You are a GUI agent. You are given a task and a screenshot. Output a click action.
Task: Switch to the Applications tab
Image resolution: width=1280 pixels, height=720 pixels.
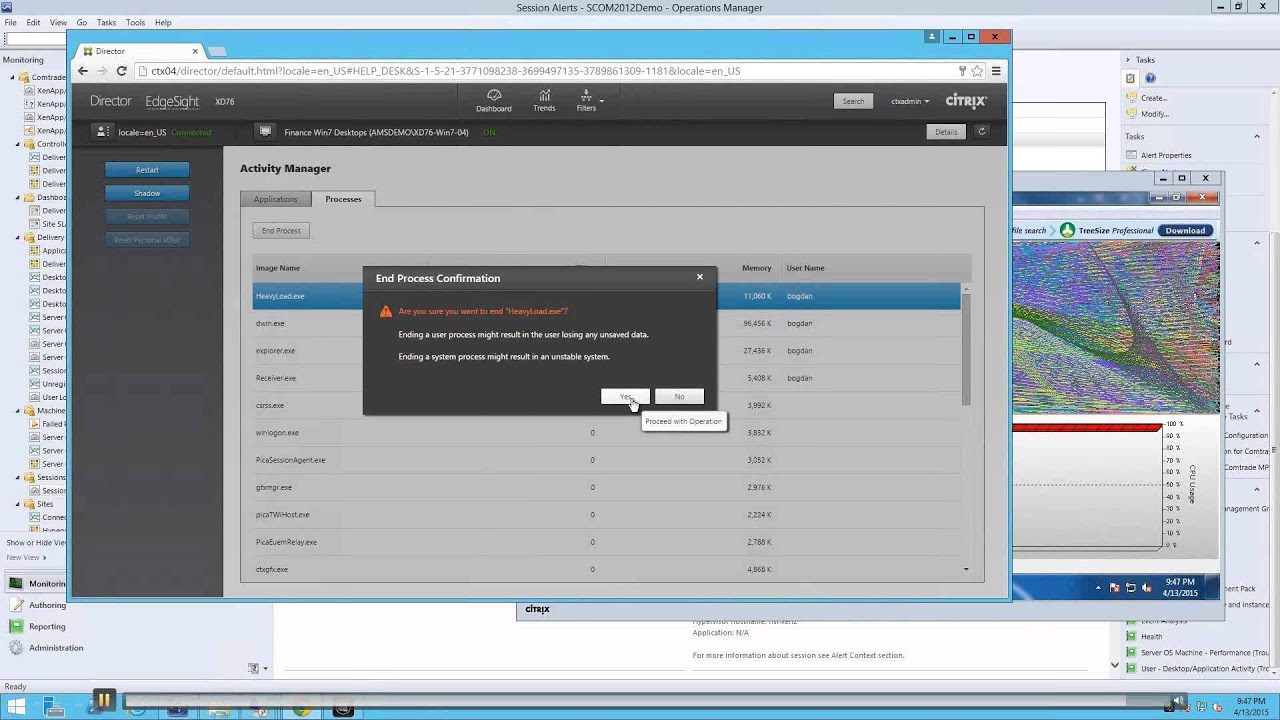pyautogui.click(x=275, y=199)
